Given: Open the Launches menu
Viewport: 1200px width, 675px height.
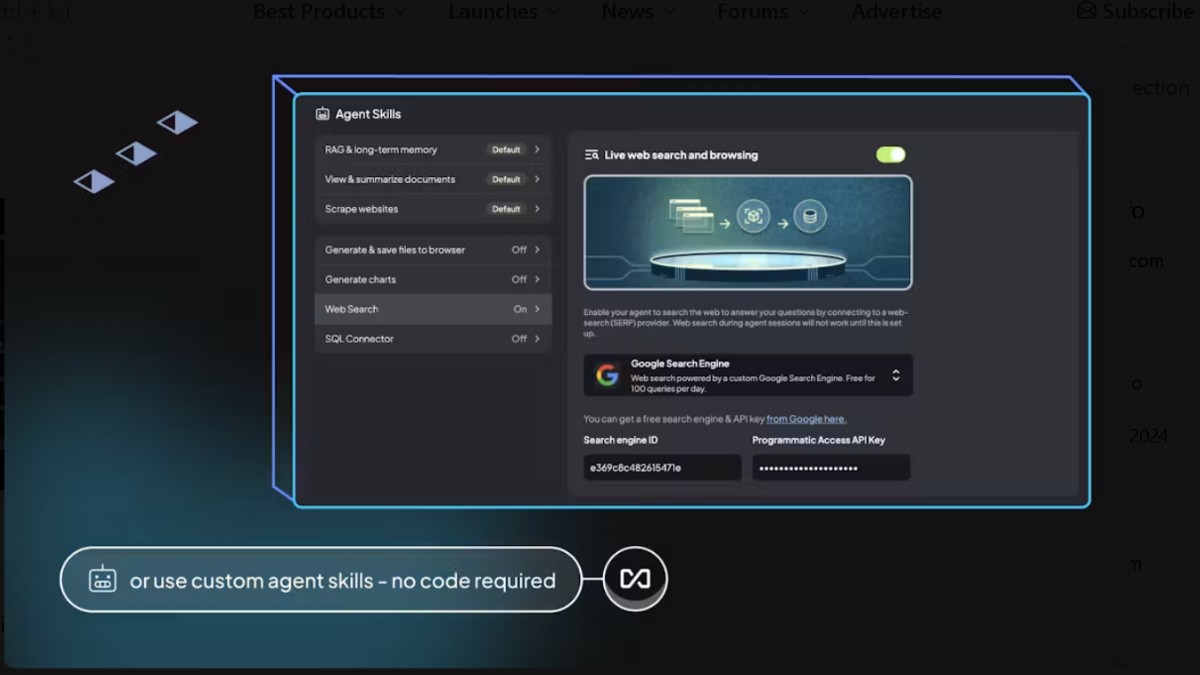Looking at the screenshot, I should point(503,12).
